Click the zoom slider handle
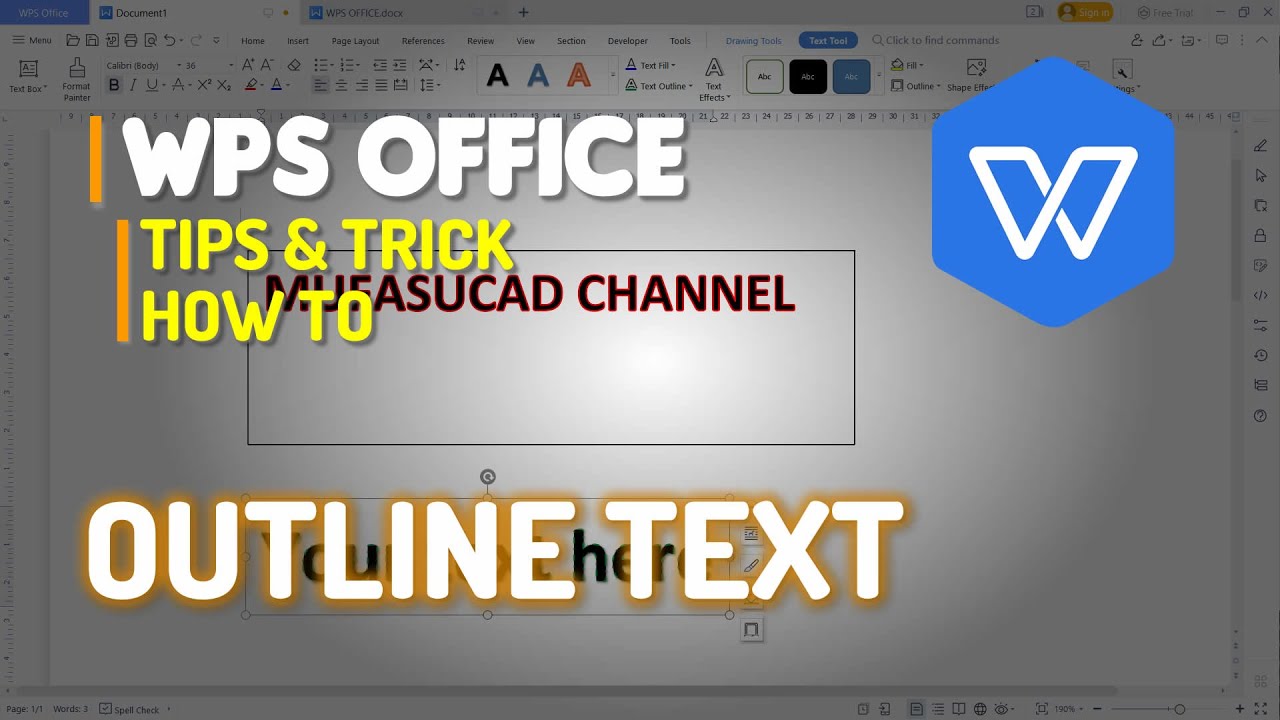 1180,709
